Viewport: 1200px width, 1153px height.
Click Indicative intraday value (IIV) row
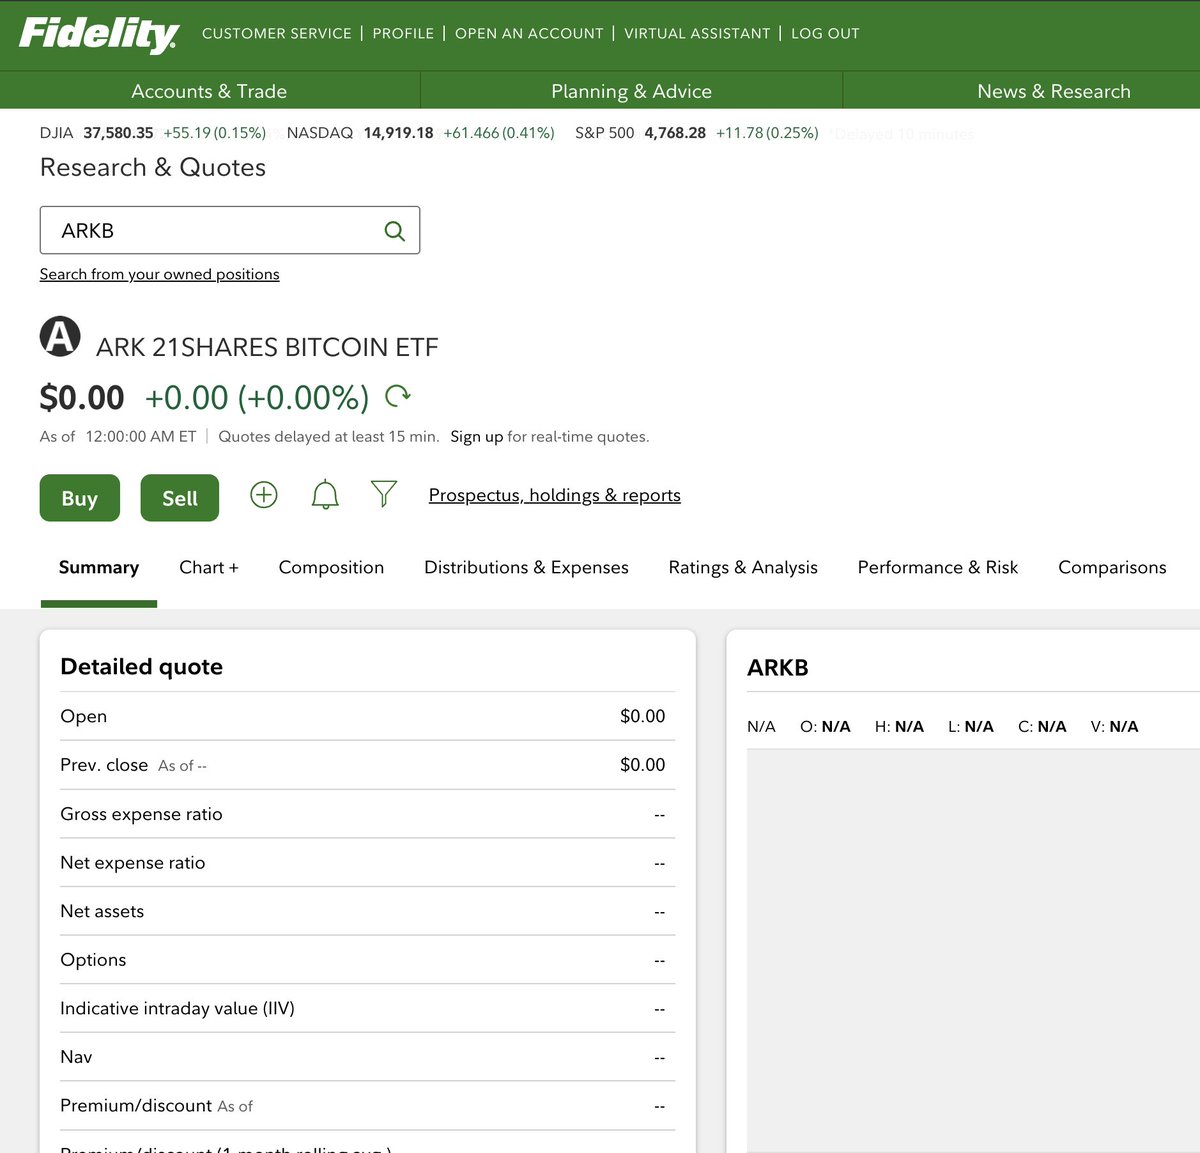coord(367,1008)
